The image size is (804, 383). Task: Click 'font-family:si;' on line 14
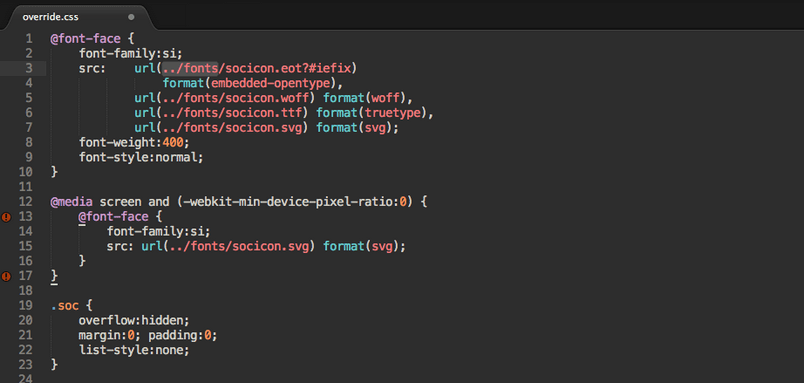coord(158,231)
